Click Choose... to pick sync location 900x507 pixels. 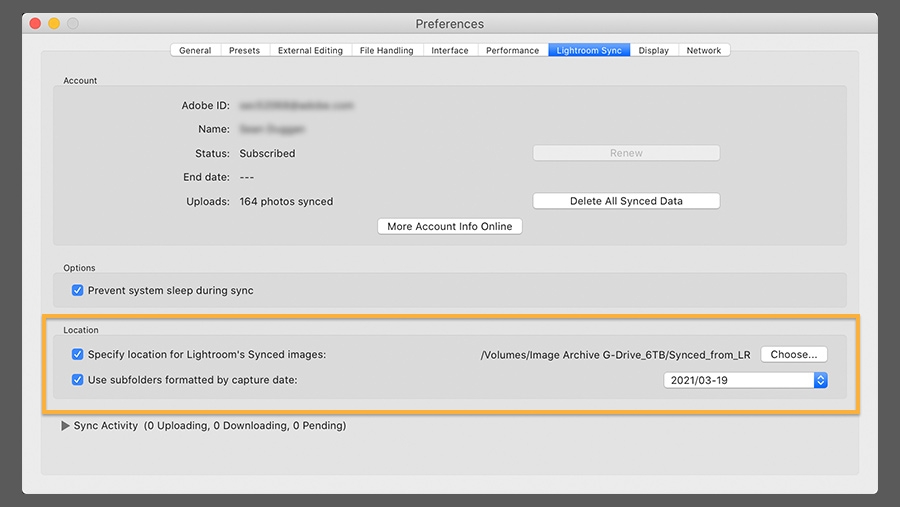click(794, 354)
